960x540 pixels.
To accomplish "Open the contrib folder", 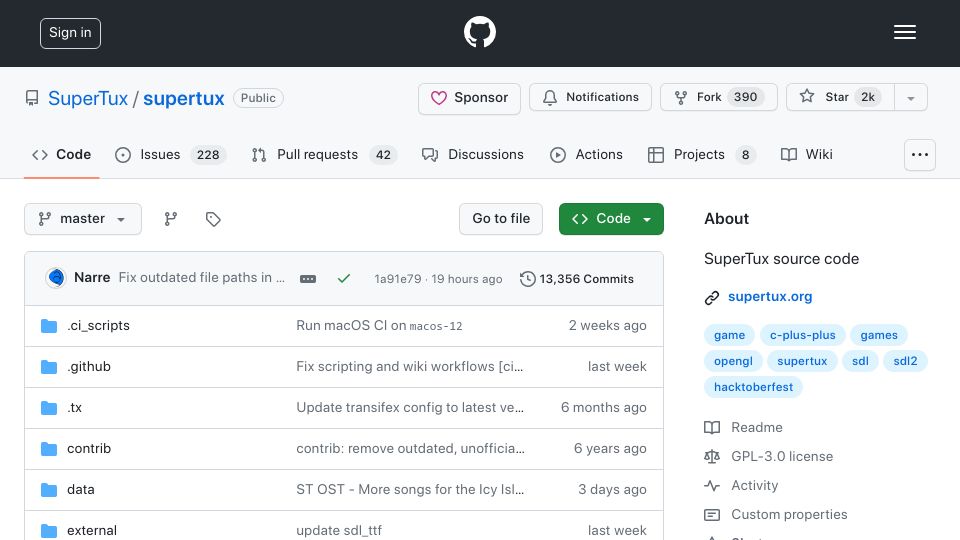I will (x=89, y=449).
